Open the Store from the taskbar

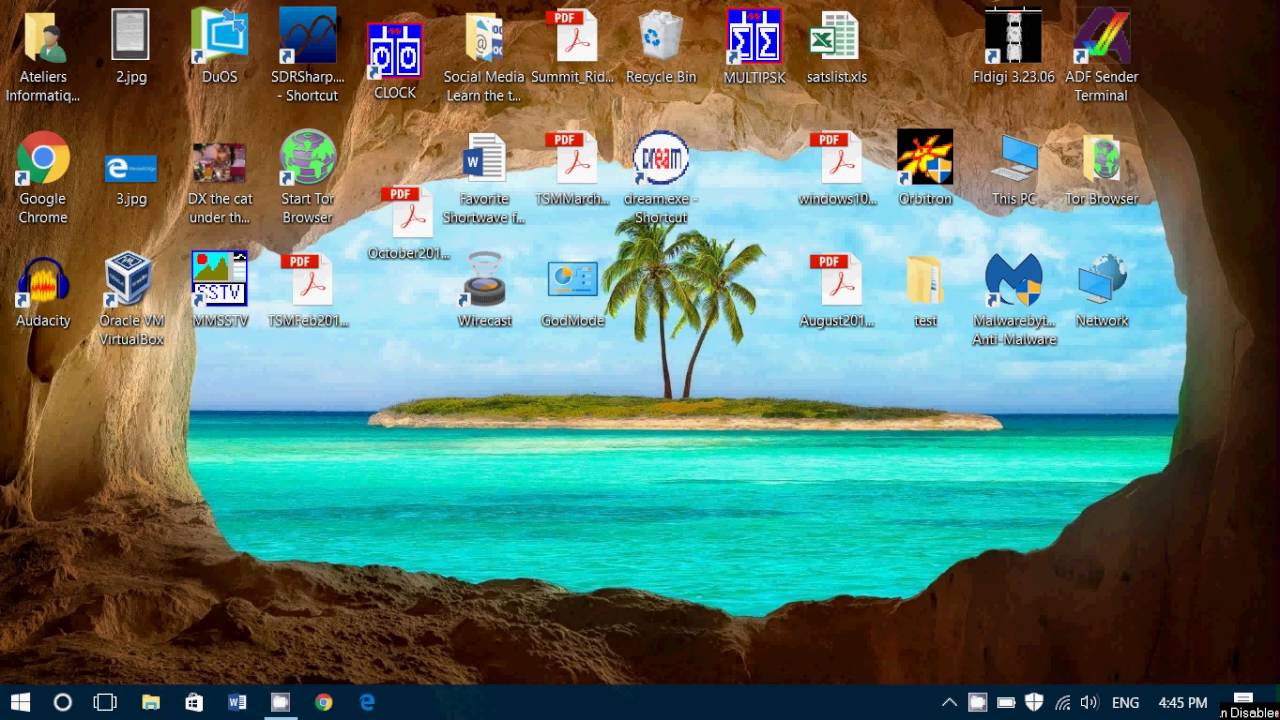pyautogui.click(x=194, y=702)
